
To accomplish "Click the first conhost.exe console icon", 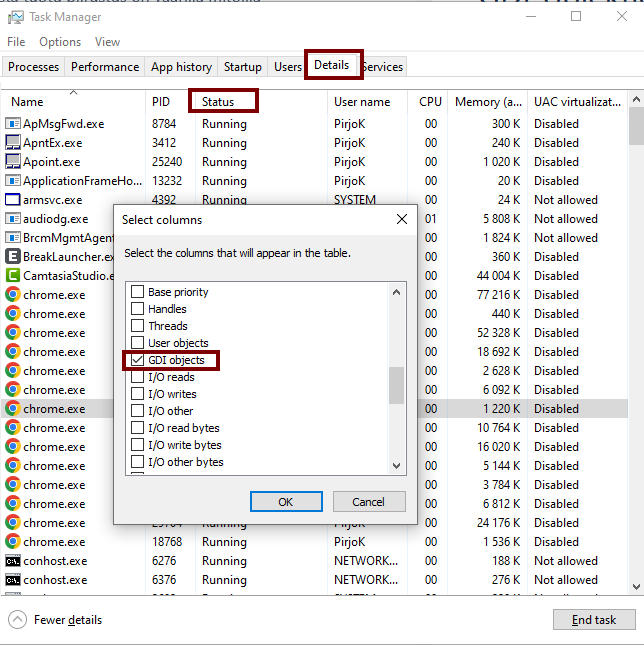I will 13,561.
